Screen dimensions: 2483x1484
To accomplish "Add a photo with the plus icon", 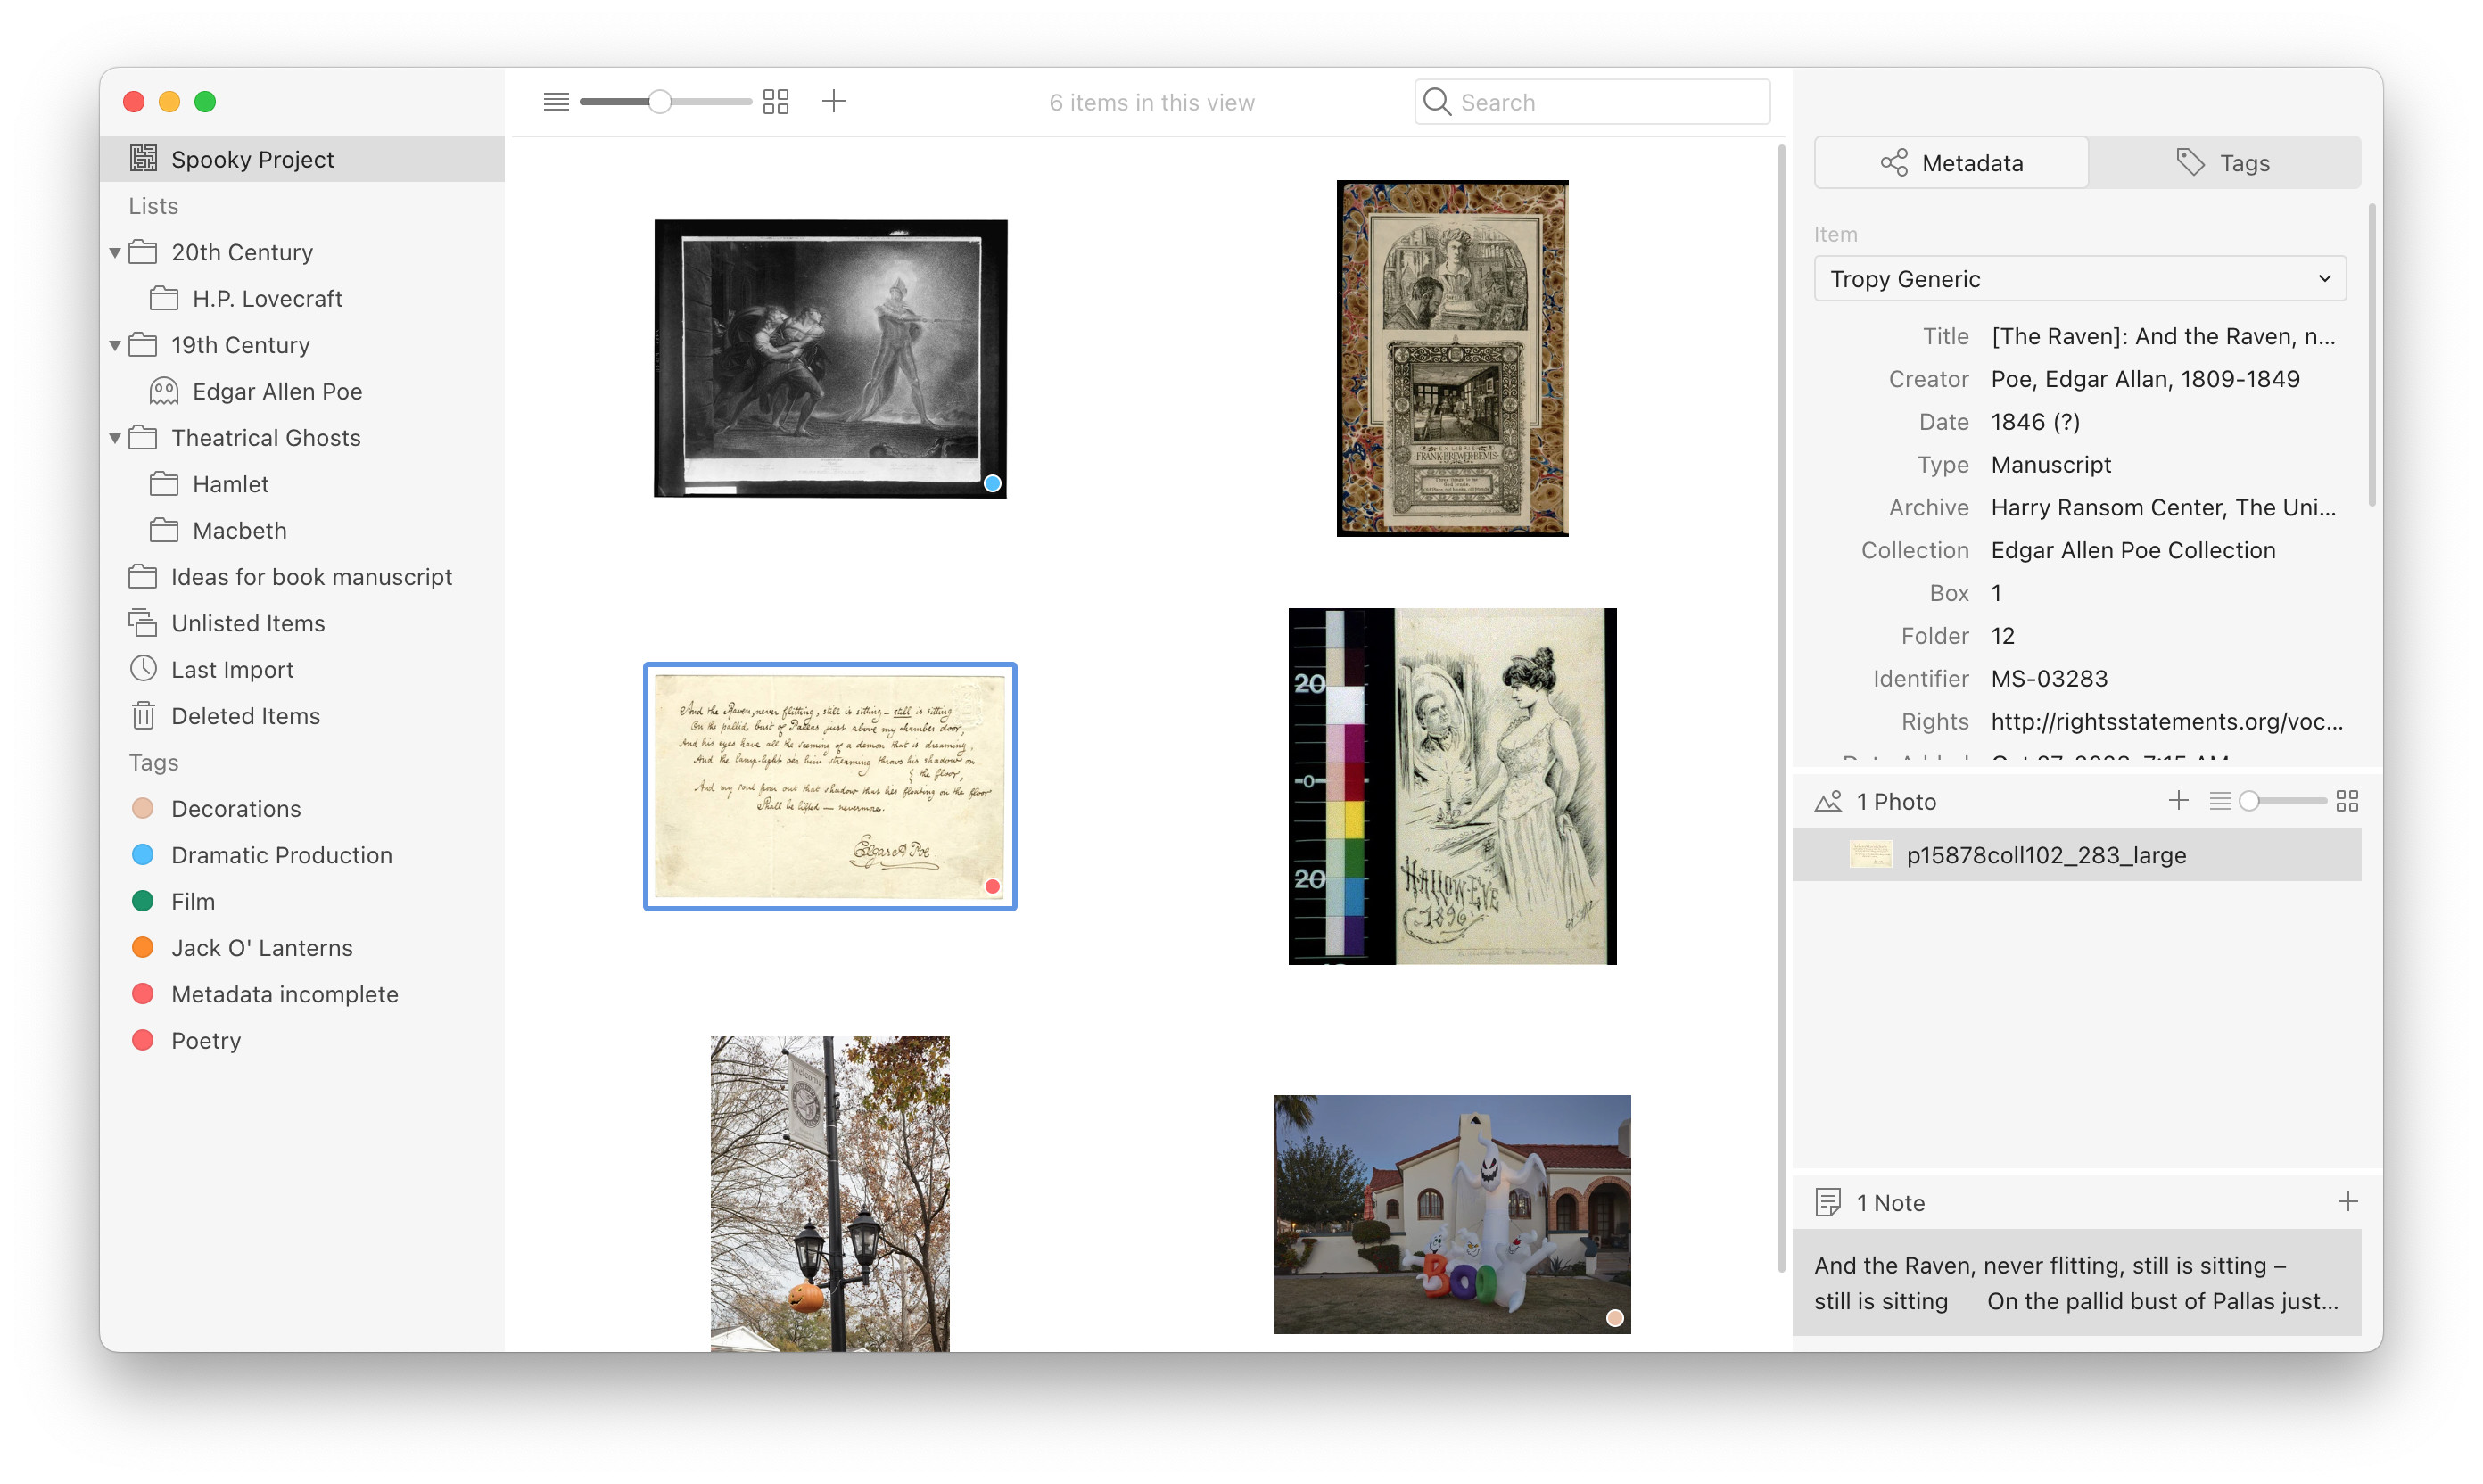I will click(2178, 800).
